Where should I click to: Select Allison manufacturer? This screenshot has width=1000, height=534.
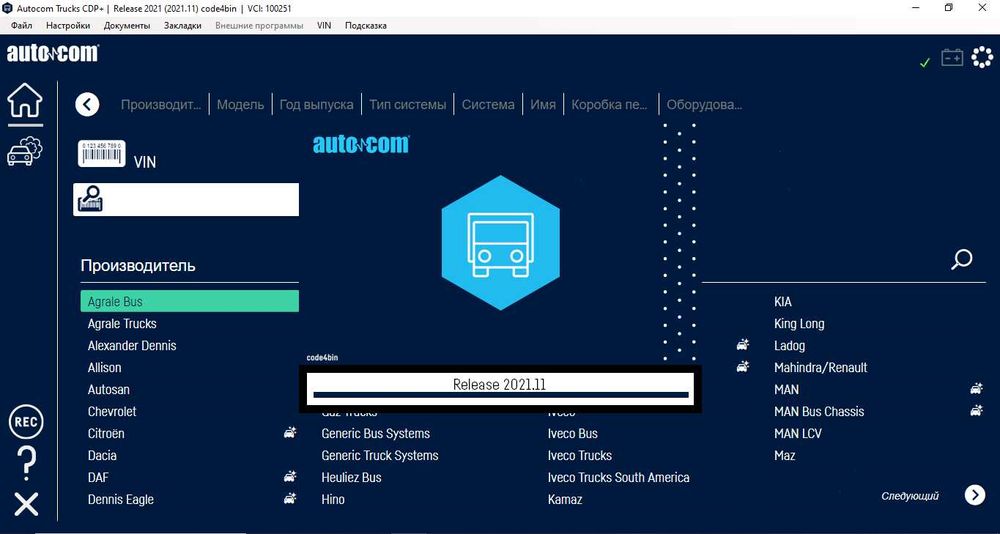pos(105,367)
